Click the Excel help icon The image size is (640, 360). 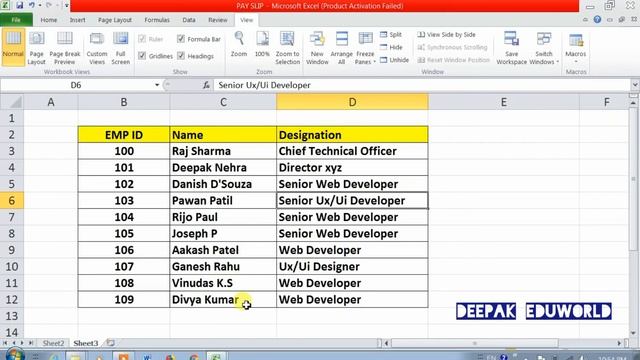597,20
